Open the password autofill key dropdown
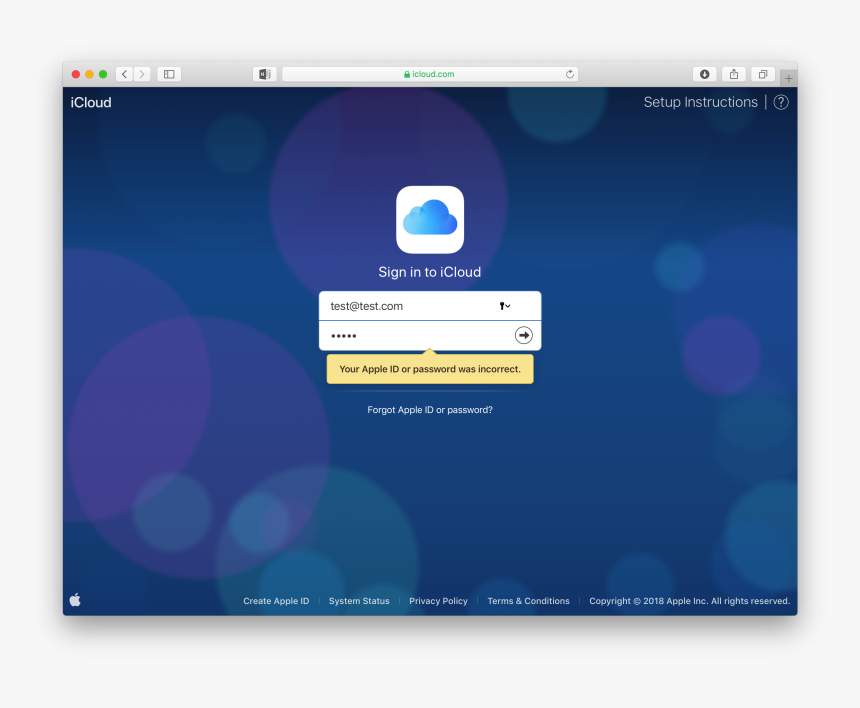Viewport: 860px width, 708px height. 505,306
